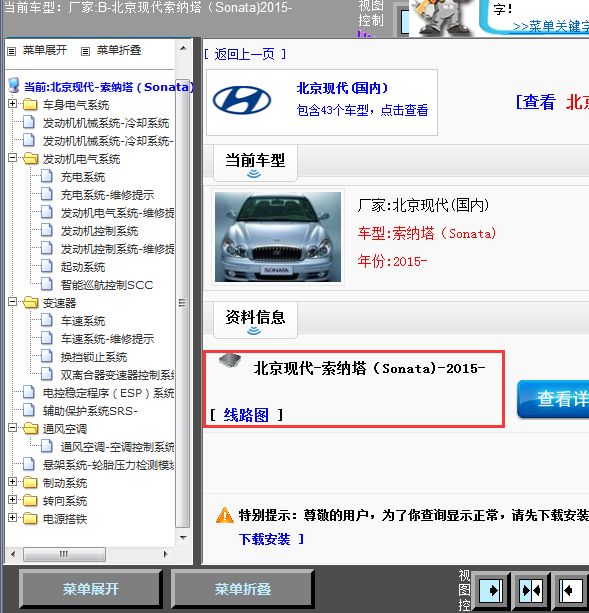Click 包含43个车型，点击查看 link
This screenshot has height=613, width=589.
click(x=362, y=110)
